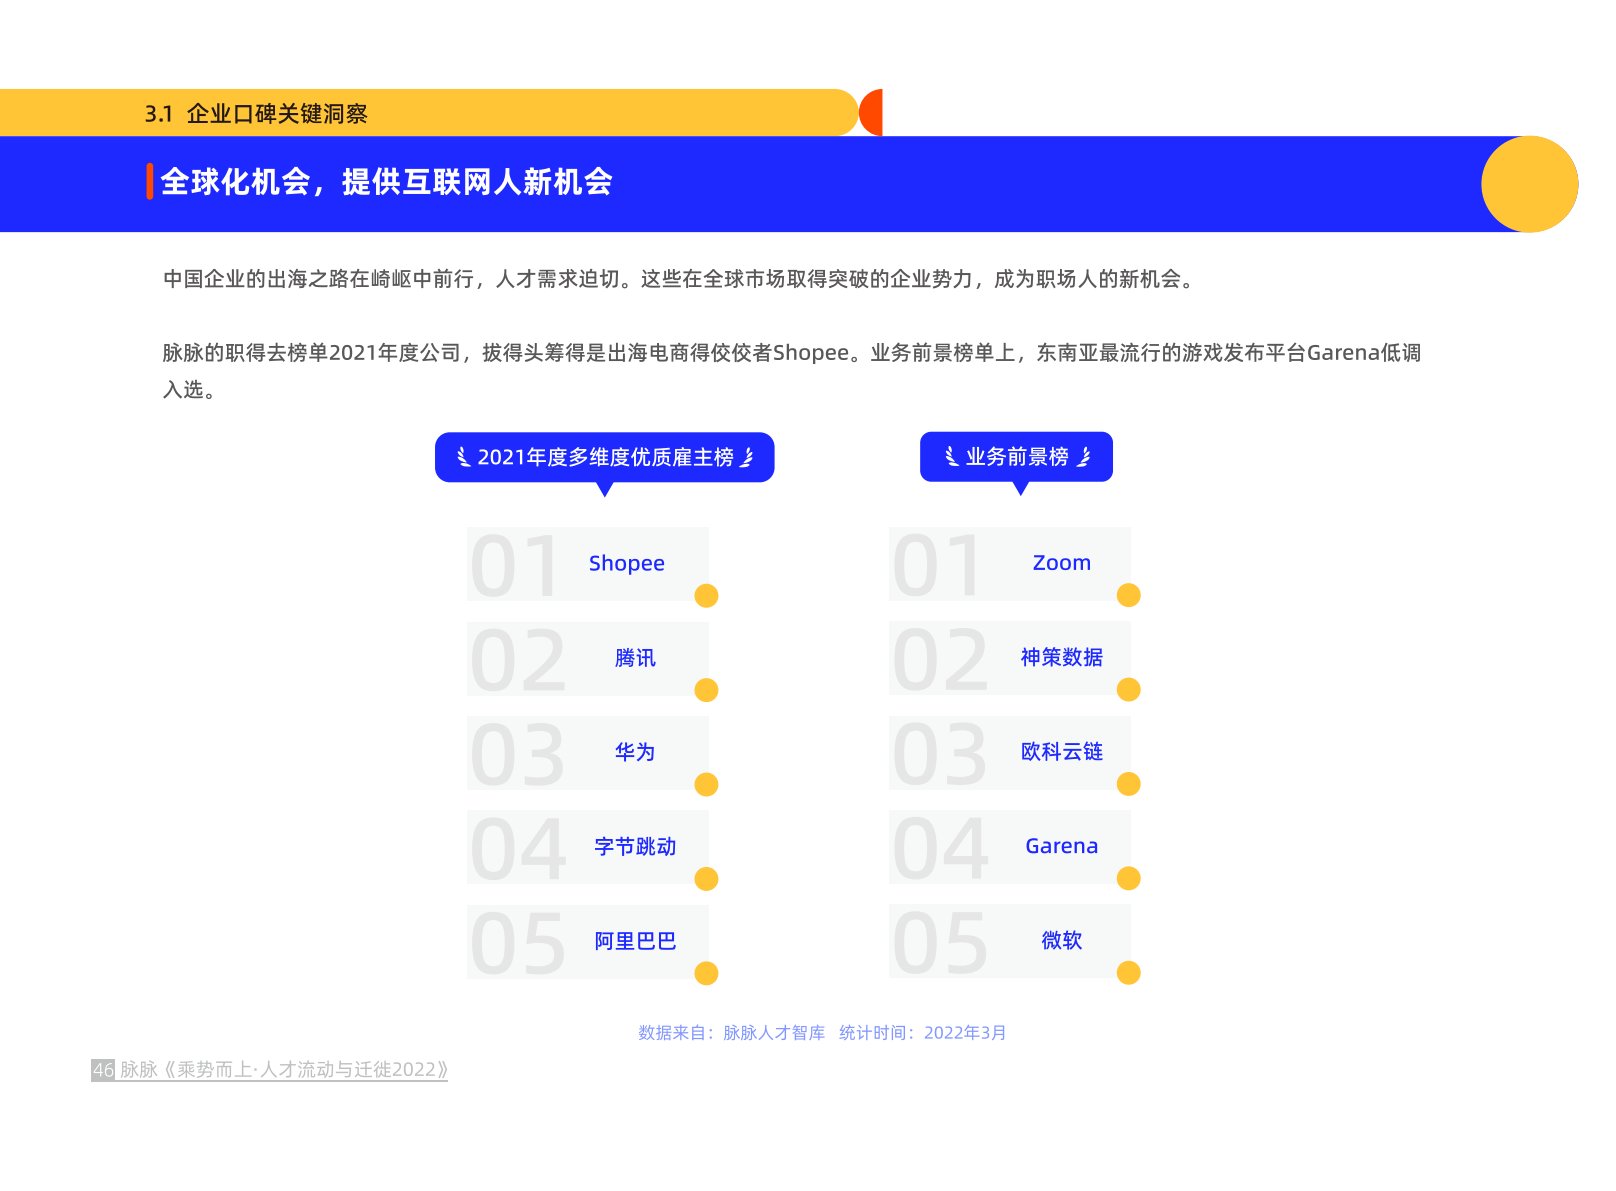
Task: Select 阿里巴巴 ranked fifth
Action: pyautogui.click(x=588, y=941)
